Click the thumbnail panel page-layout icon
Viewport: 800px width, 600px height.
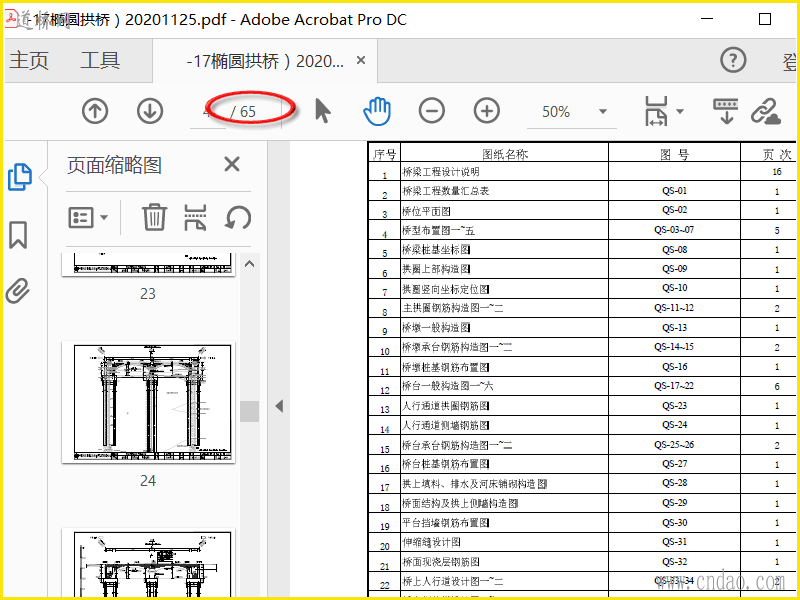195,217
